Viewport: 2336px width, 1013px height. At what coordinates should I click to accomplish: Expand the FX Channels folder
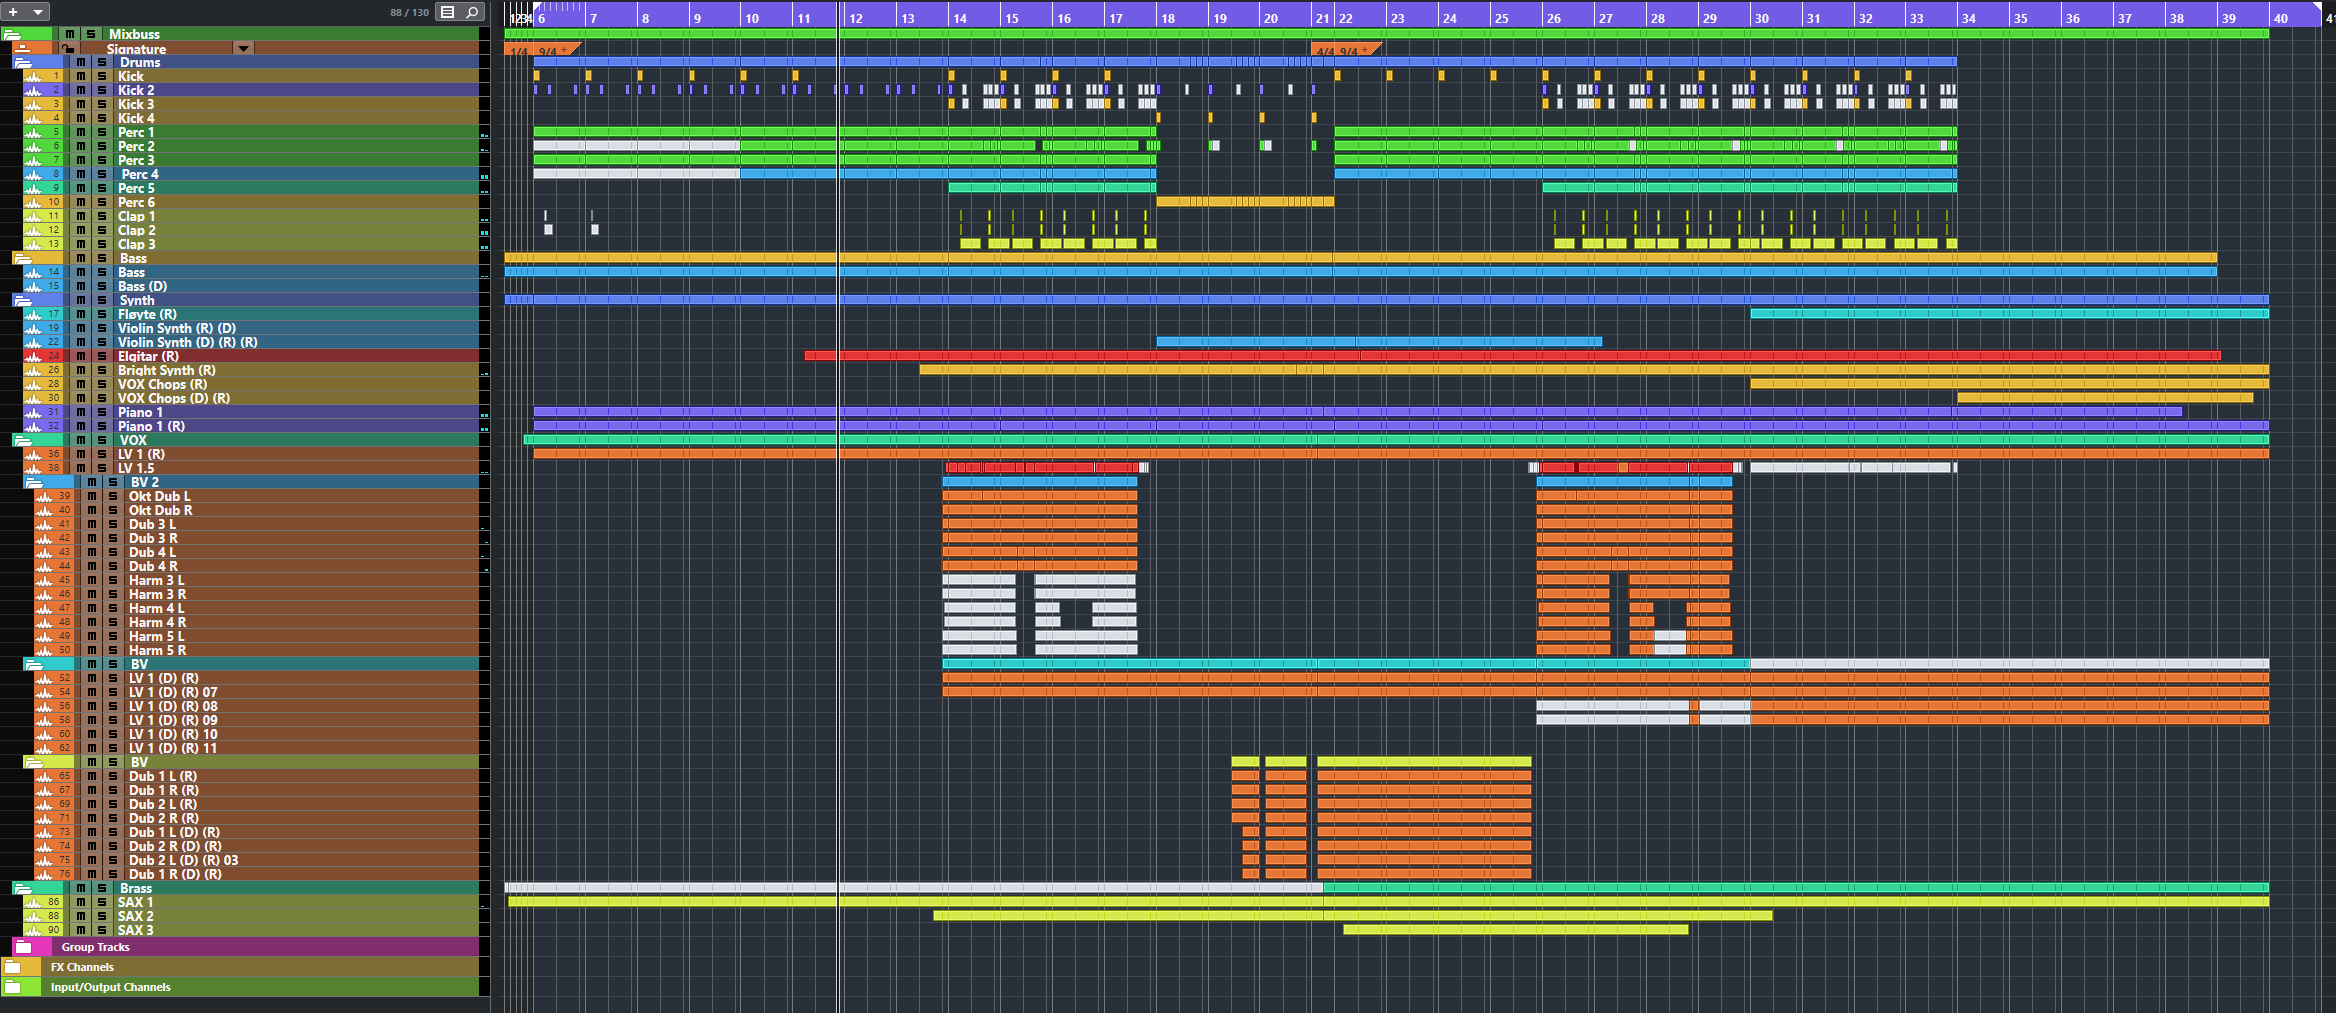[x=13, y=967]
